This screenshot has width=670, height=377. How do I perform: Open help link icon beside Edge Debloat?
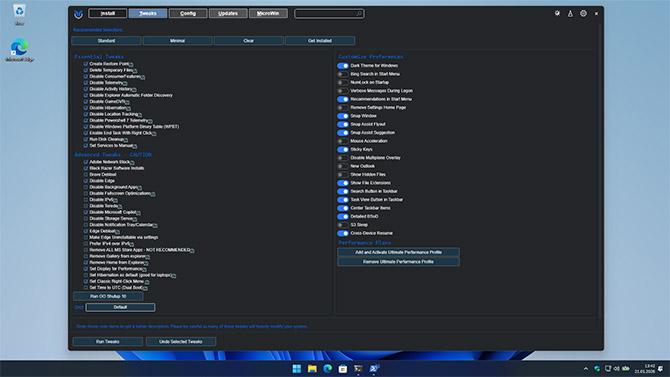pos(118,232)
